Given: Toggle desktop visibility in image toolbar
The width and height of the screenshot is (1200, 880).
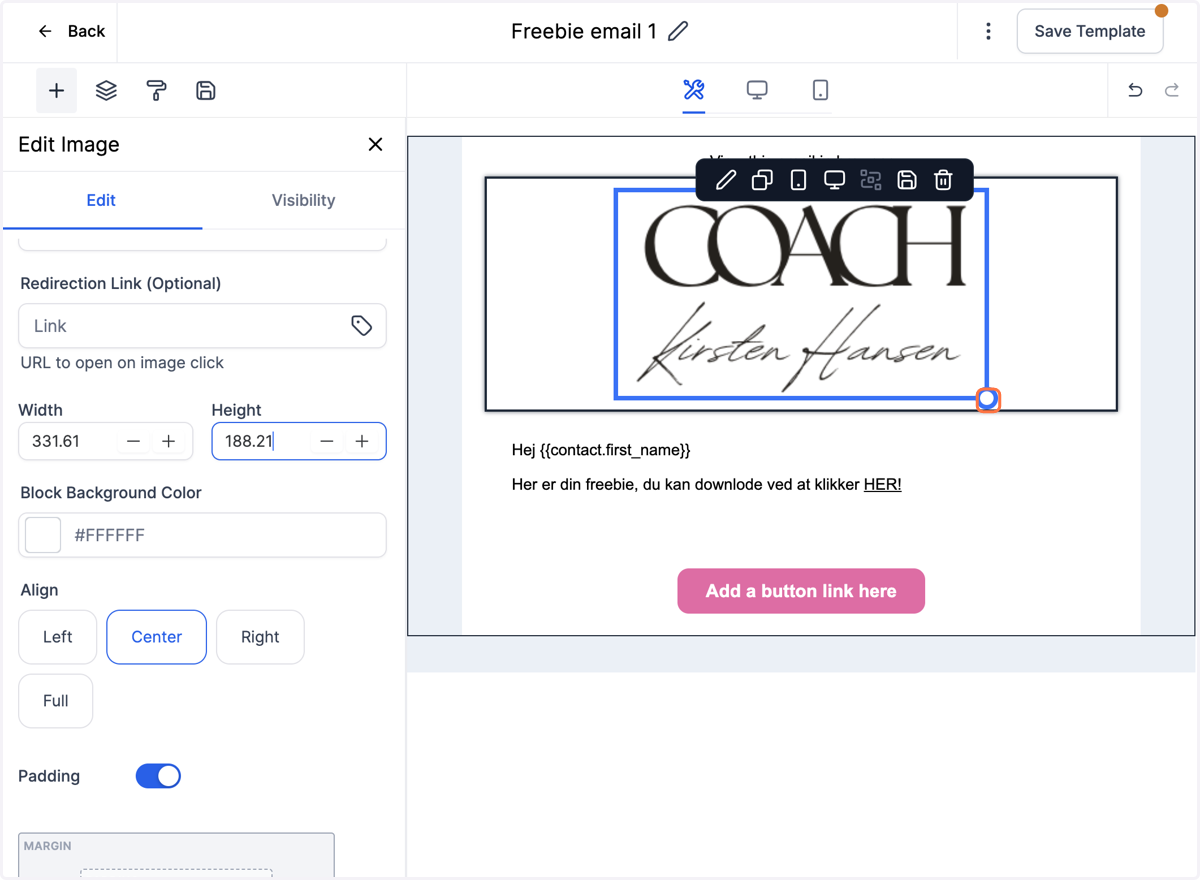Looking at the screenshot, I should coord(834,180).
